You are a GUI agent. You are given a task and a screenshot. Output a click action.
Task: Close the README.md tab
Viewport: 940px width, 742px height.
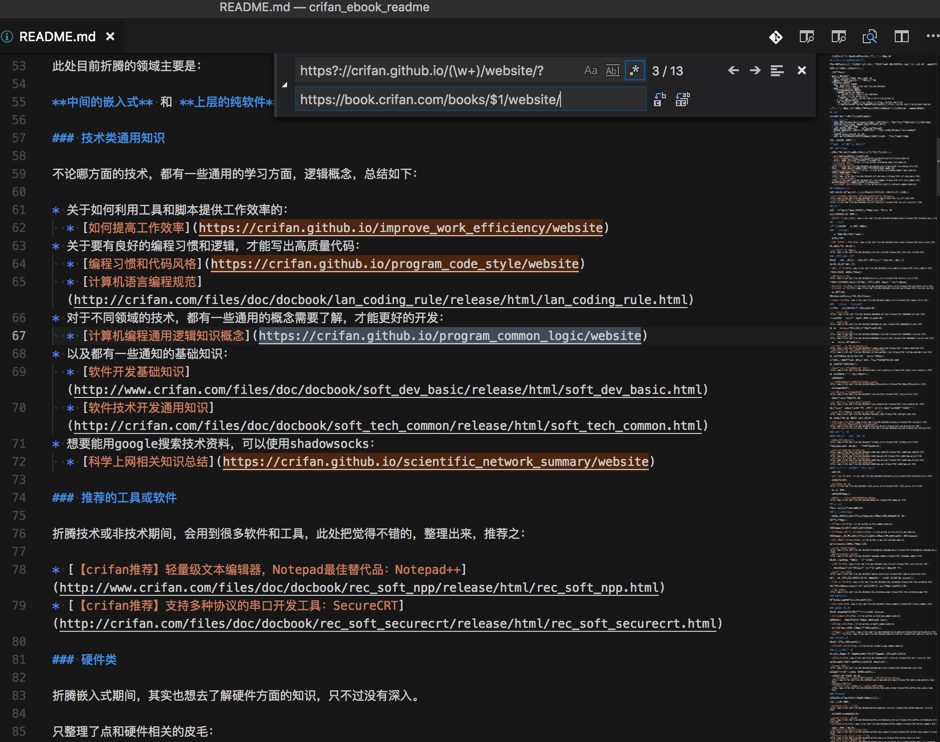coord(110,37)
